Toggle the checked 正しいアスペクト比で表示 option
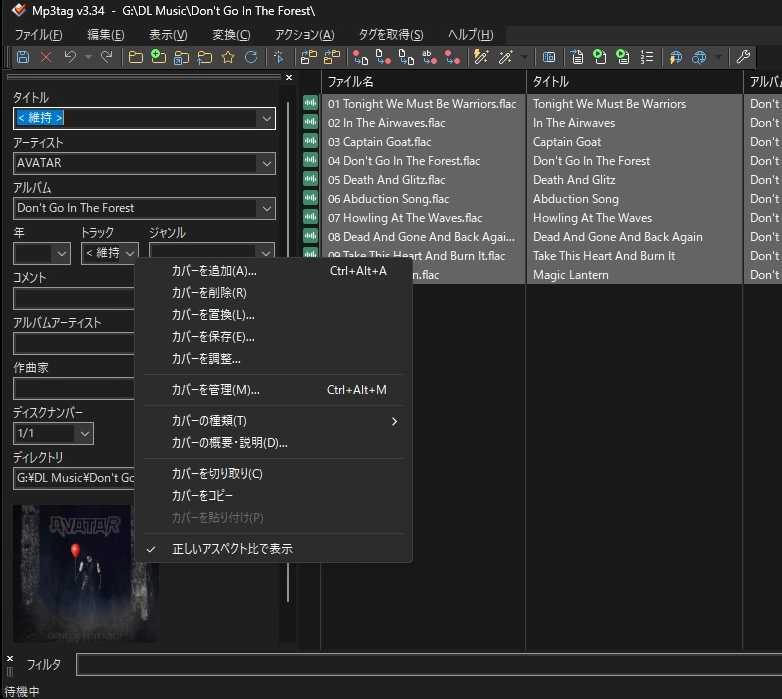Image resolution: width=782 pixels, height=699 pixels. [273, 549]
